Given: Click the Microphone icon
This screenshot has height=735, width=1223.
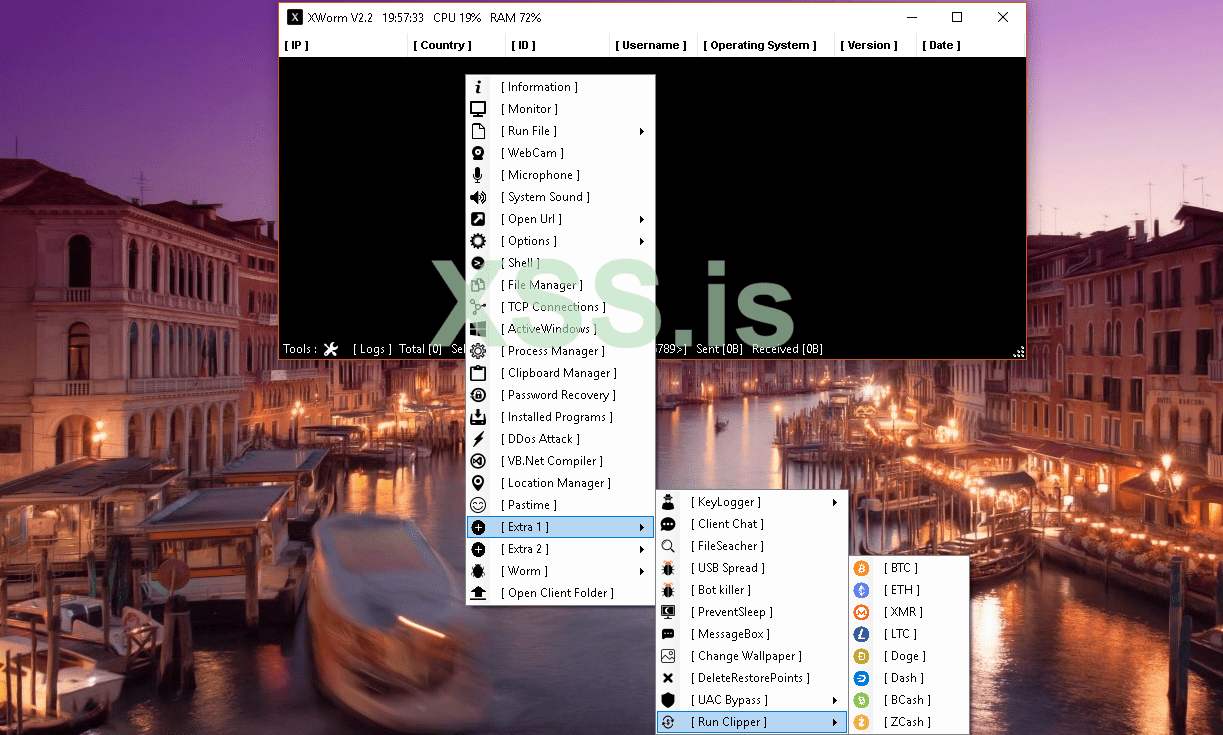Looking at the screenshot, I should click(478, 175).
